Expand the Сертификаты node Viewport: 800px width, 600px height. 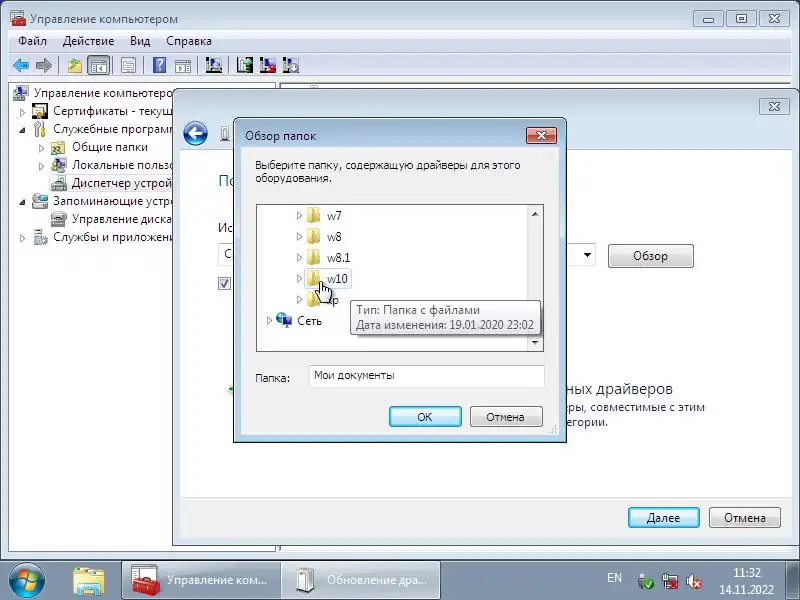(x=22, y=111)
